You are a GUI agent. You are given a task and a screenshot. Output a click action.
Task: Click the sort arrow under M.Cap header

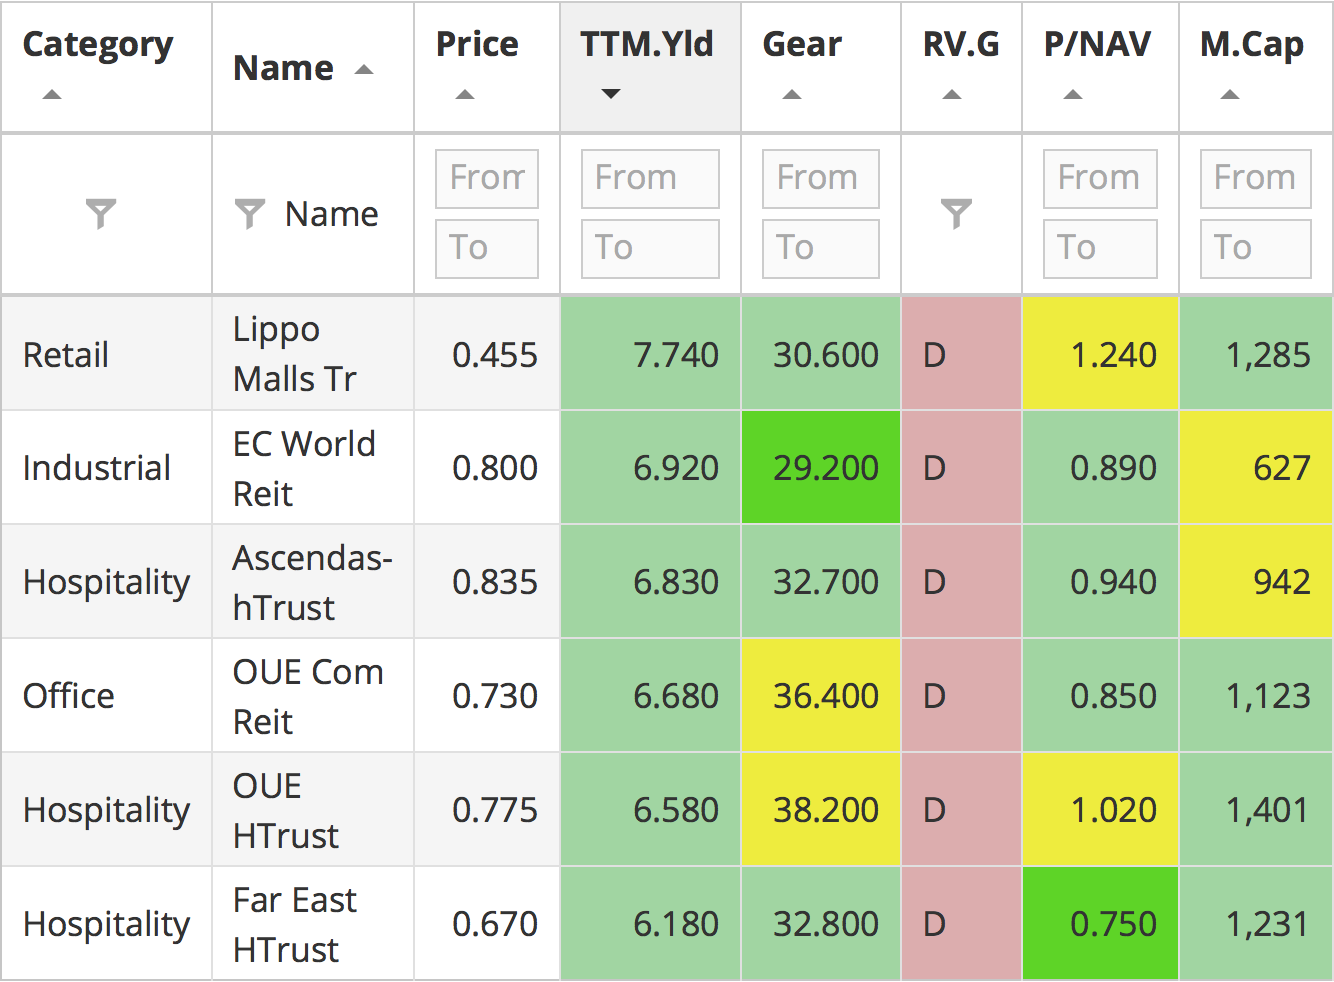tap(1230, 95)
